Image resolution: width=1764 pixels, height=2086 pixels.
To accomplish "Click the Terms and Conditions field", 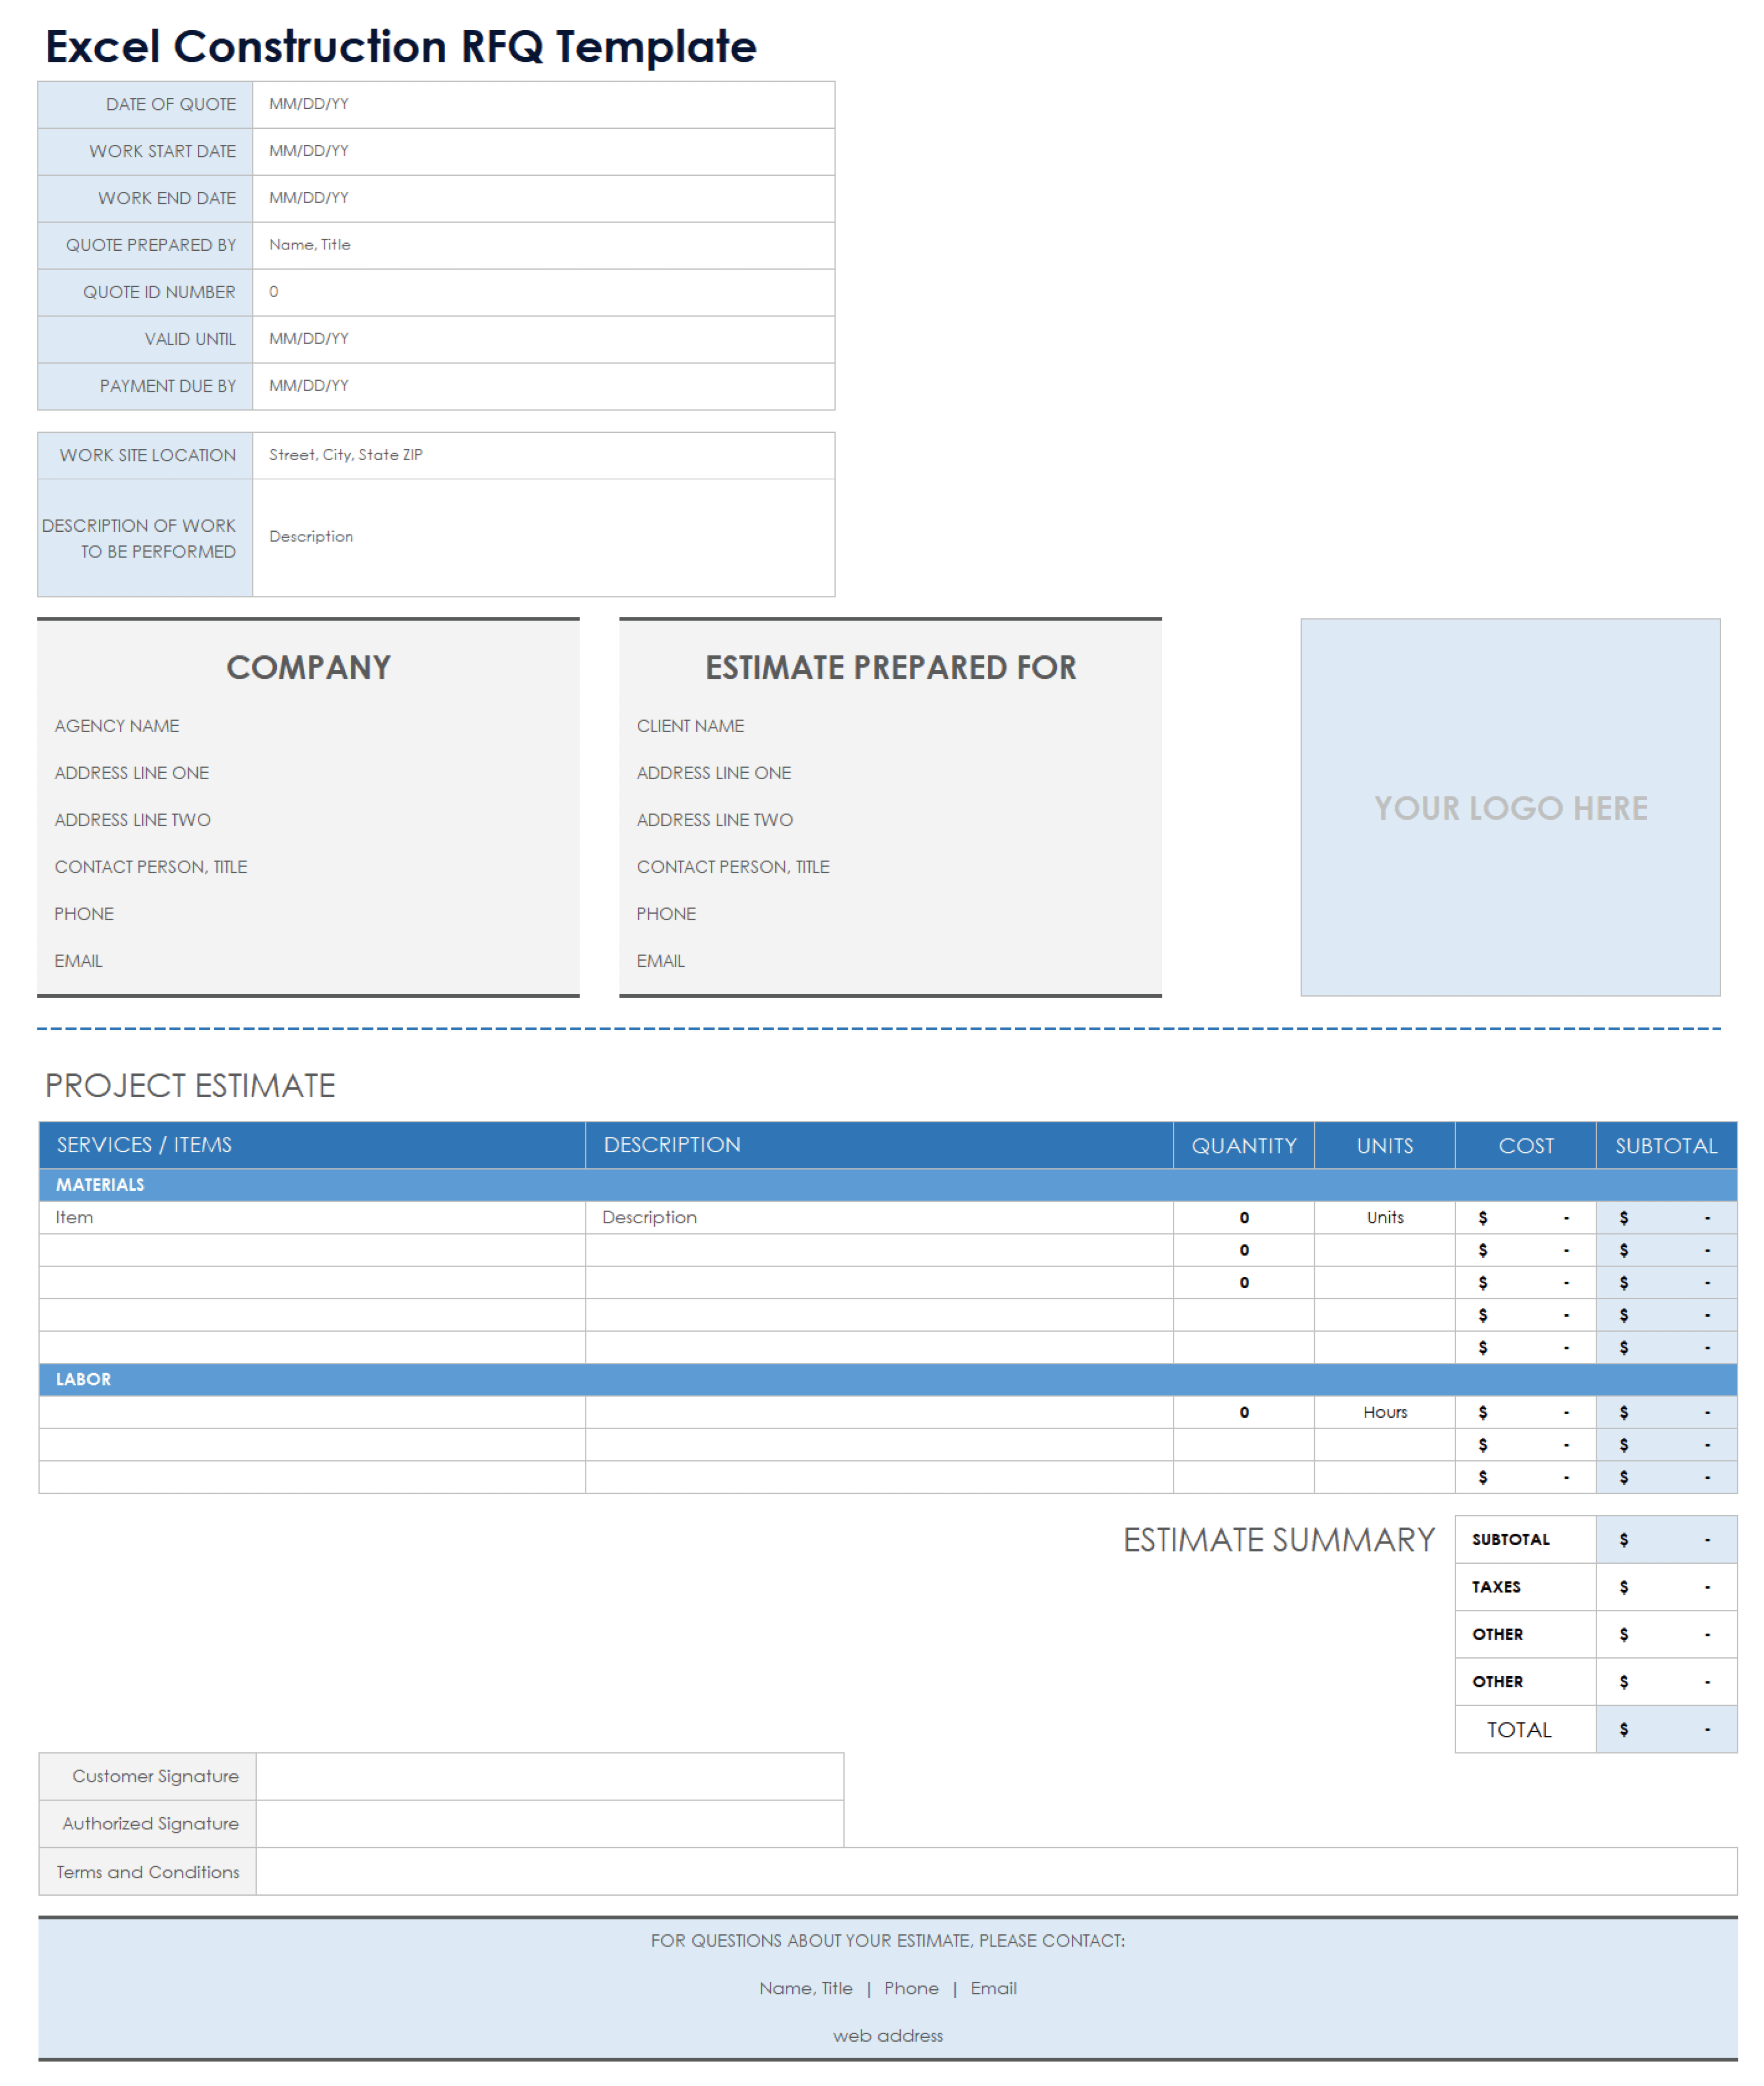I will pos(997,1872).
